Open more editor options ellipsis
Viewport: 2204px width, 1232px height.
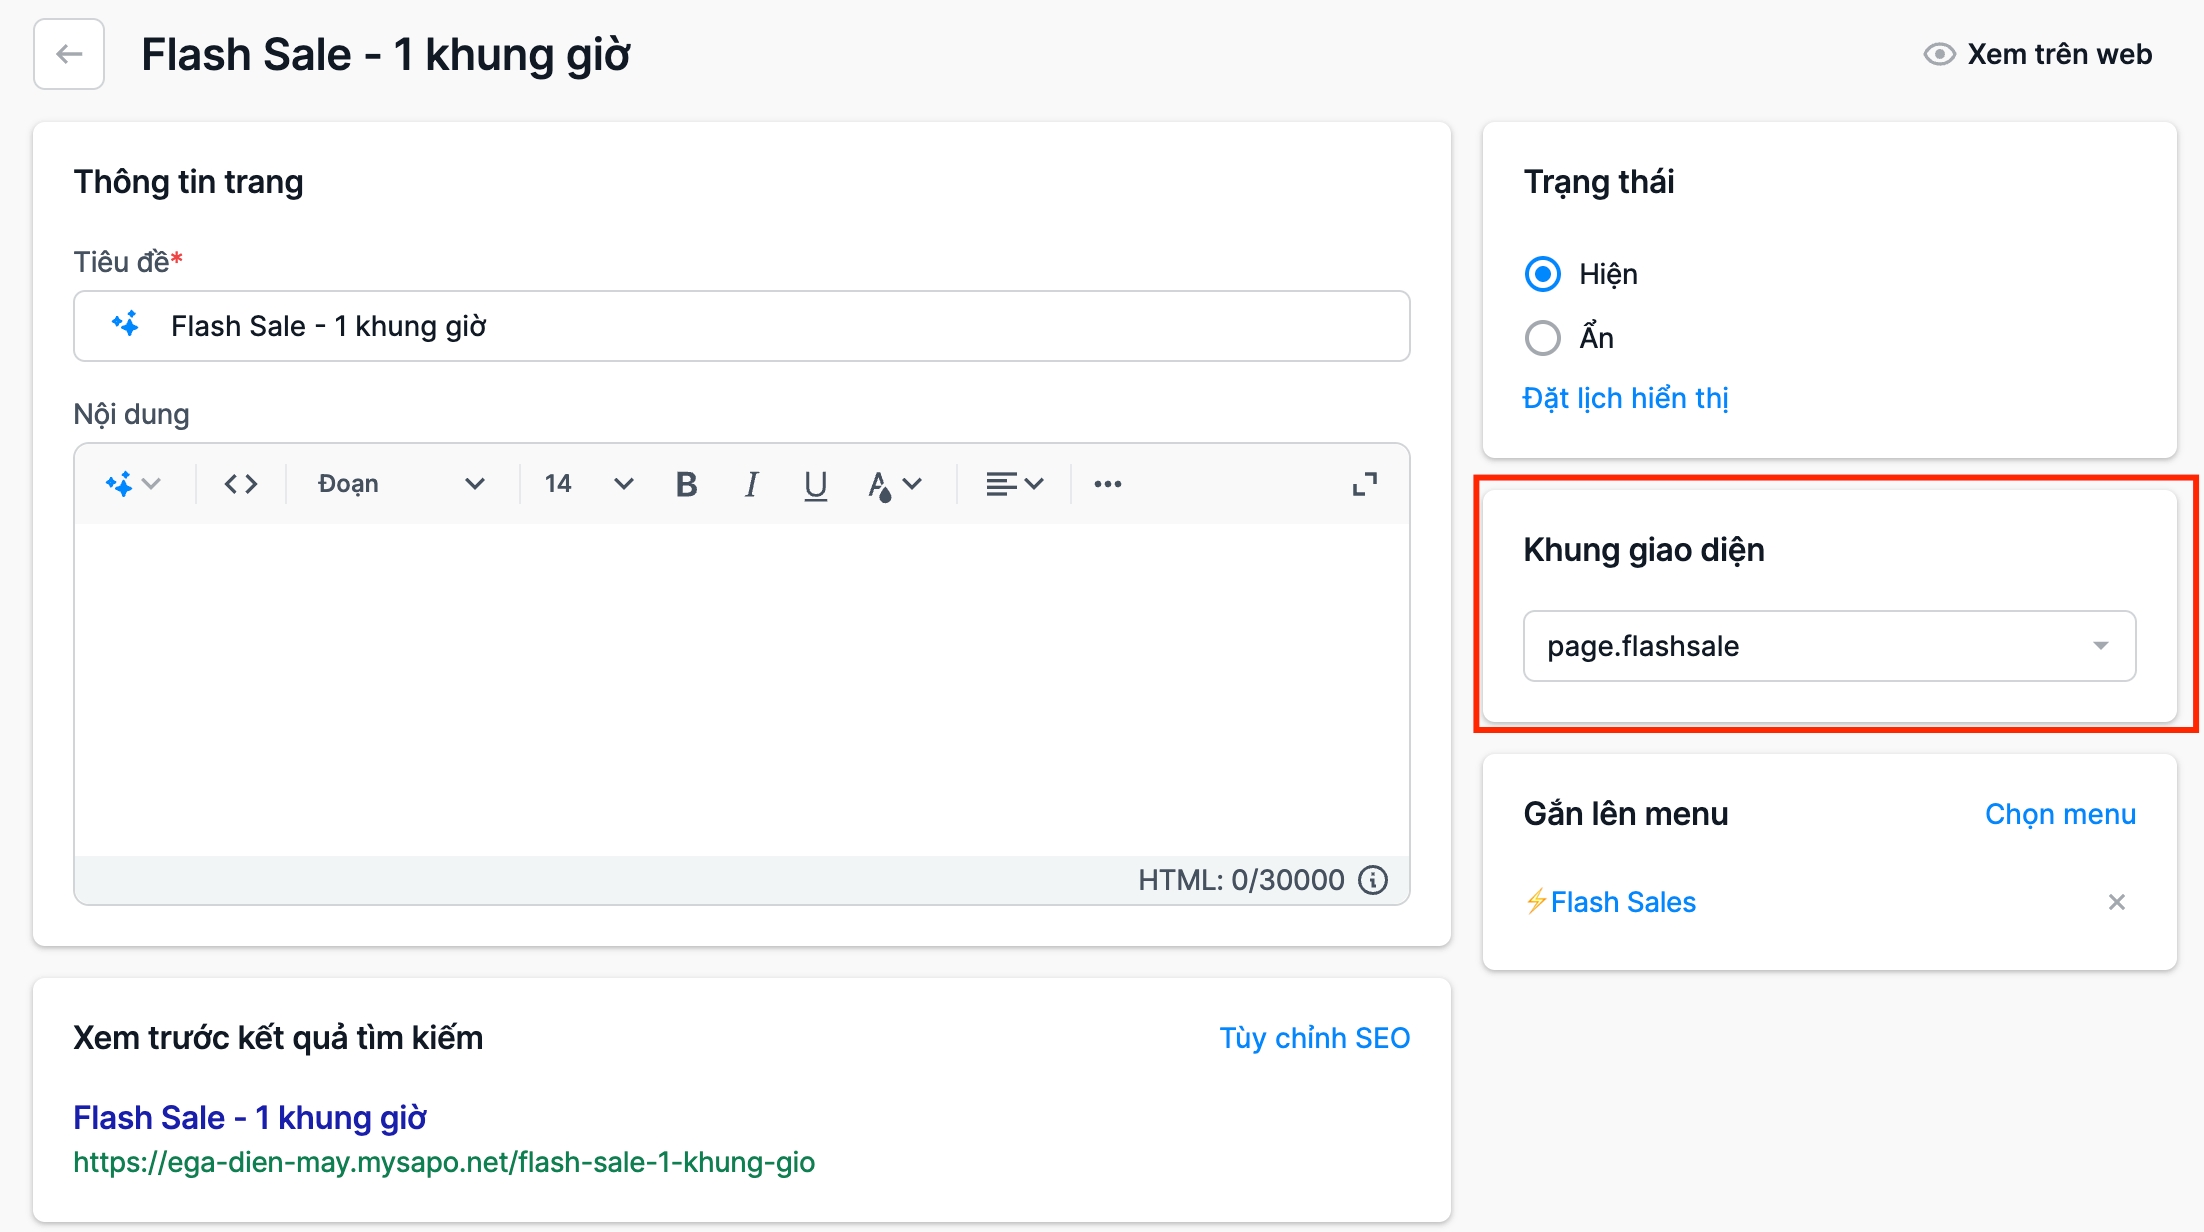coord(1107,484)
